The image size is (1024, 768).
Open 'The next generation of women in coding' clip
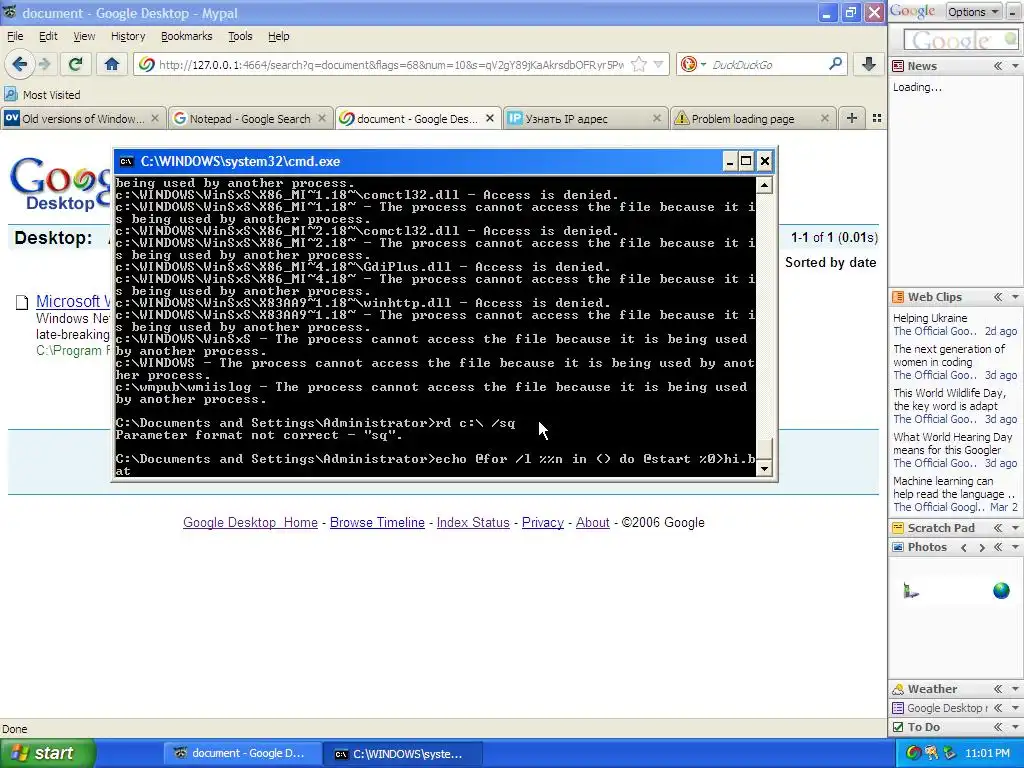949,355
